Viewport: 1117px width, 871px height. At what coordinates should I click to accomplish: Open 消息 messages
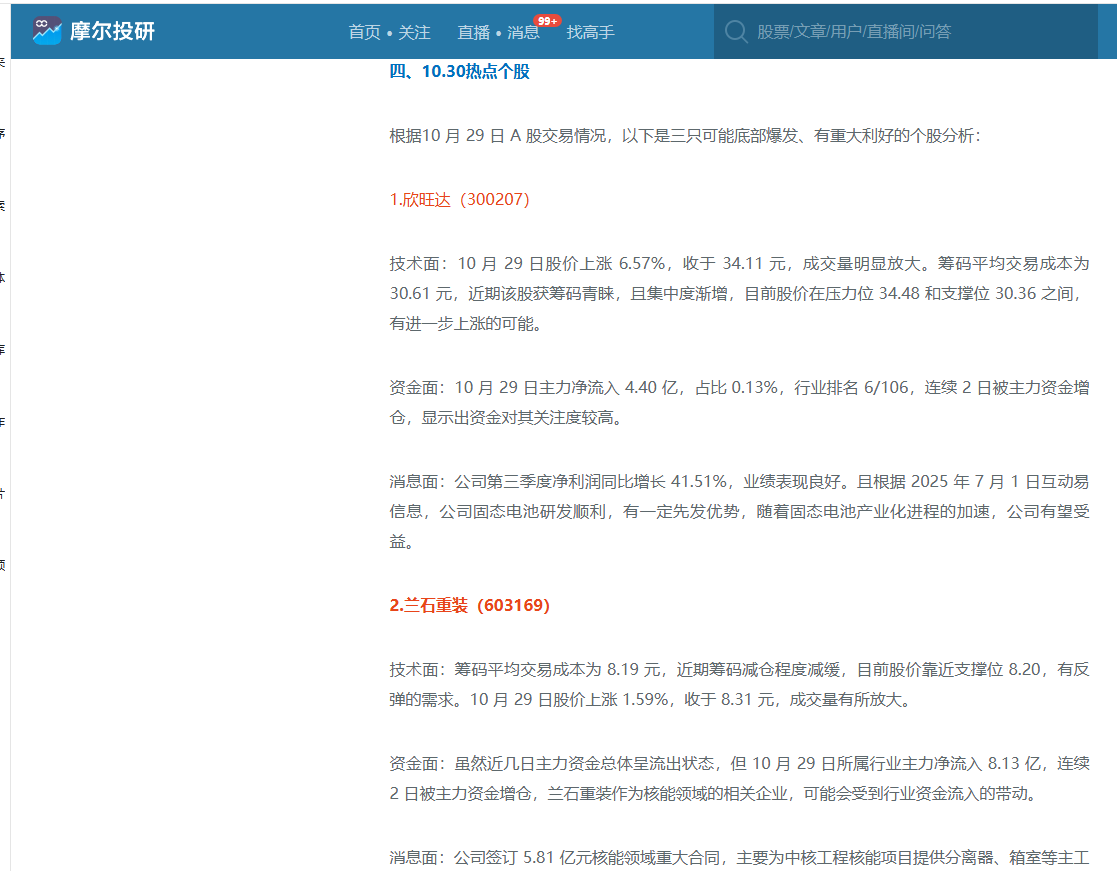tap(523, 32)
